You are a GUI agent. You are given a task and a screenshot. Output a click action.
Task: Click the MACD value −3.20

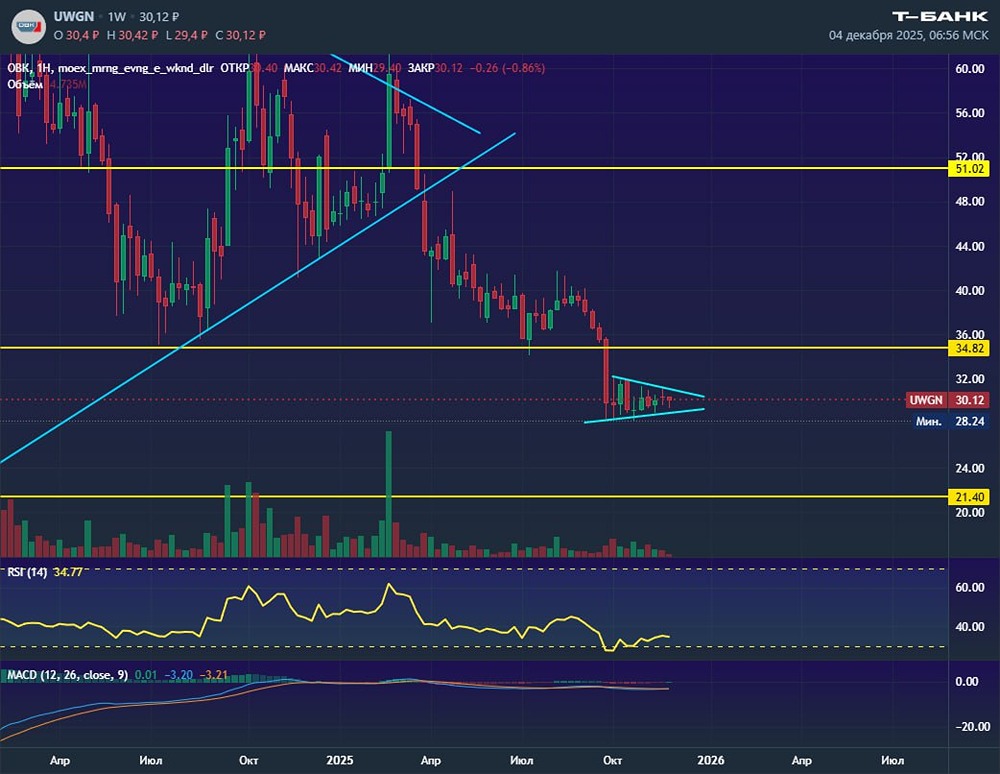click(x=179, y=675)
